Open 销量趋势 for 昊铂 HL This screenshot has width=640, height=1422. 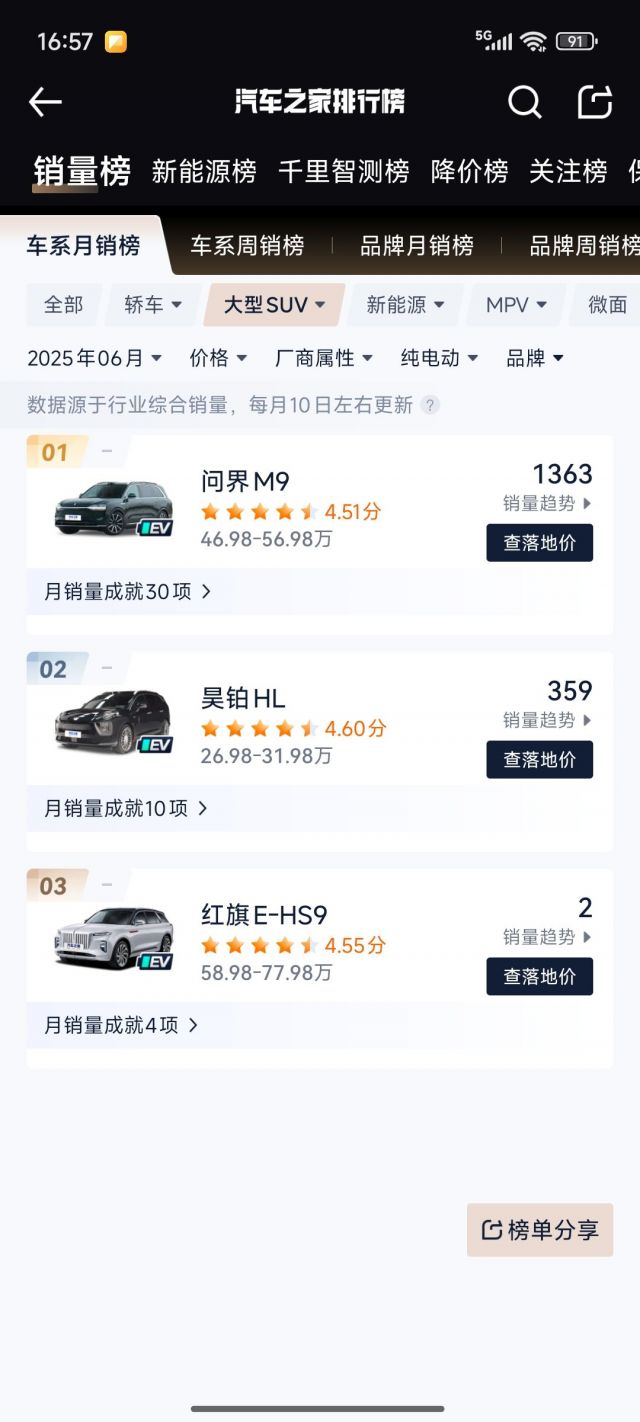tap(540, 721)
